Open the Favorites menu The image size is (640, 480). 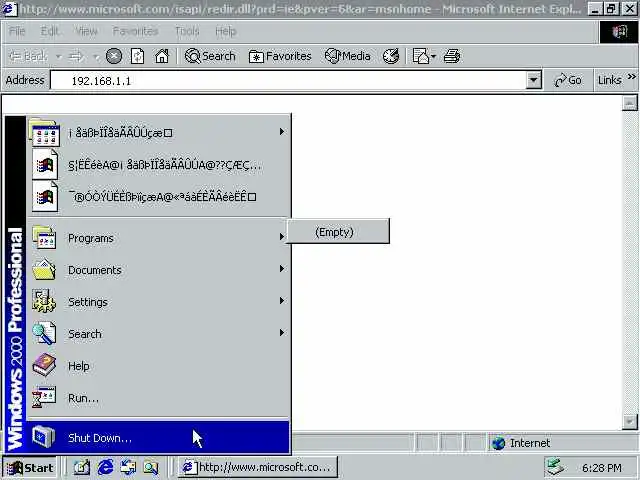(x=136, y=31)
